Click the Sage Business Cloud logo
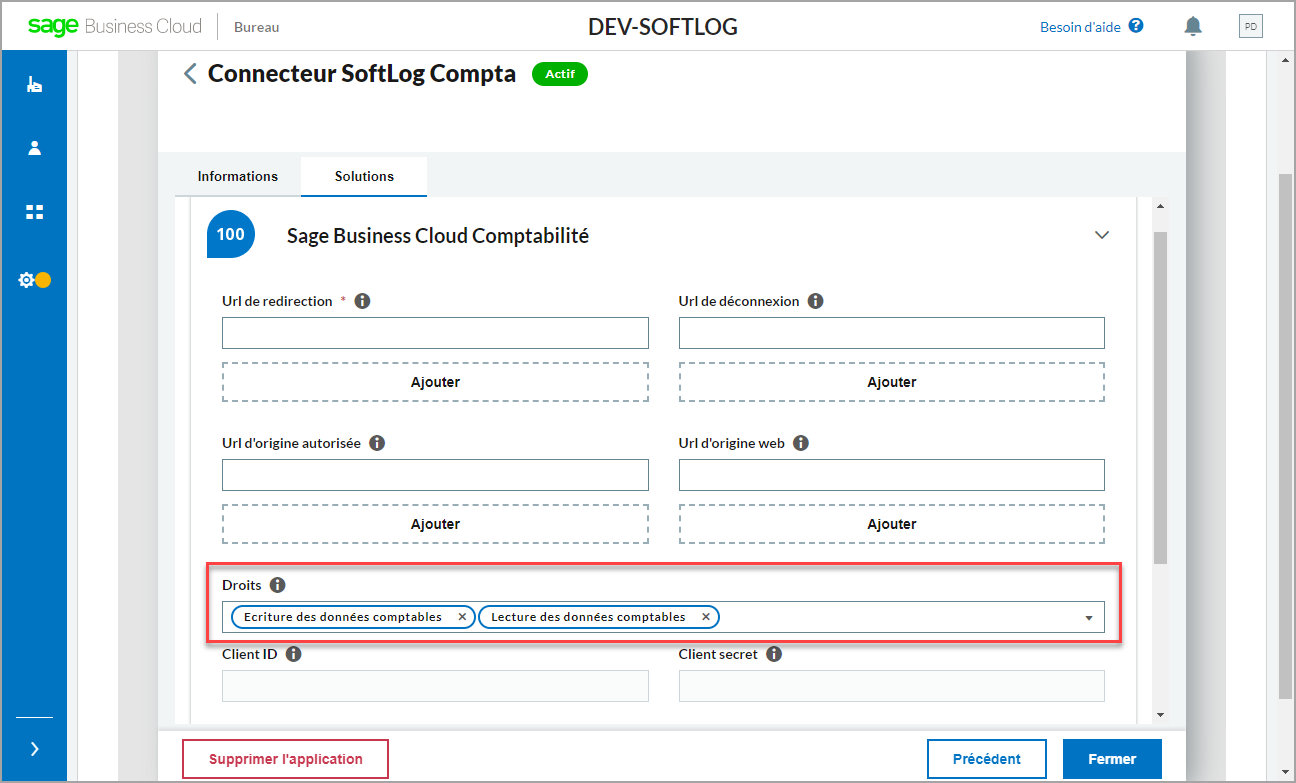Image resolution: width=1296 pixels, height=783 pixels. pos(114,26)
